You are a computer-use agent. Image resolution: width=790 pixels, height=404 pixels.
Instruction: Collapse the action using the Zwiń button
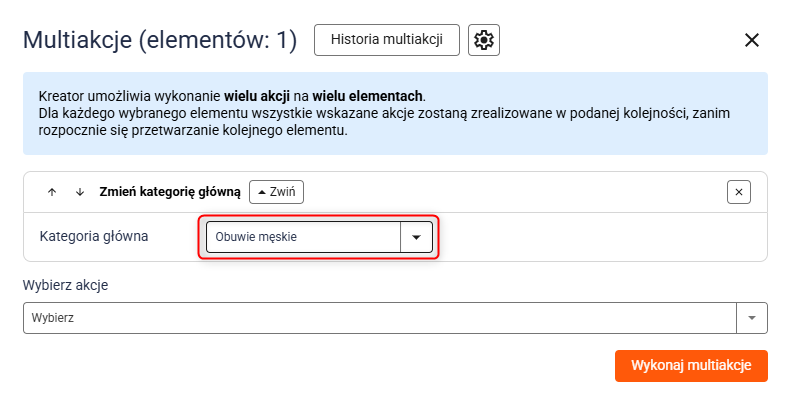point(276,192)
